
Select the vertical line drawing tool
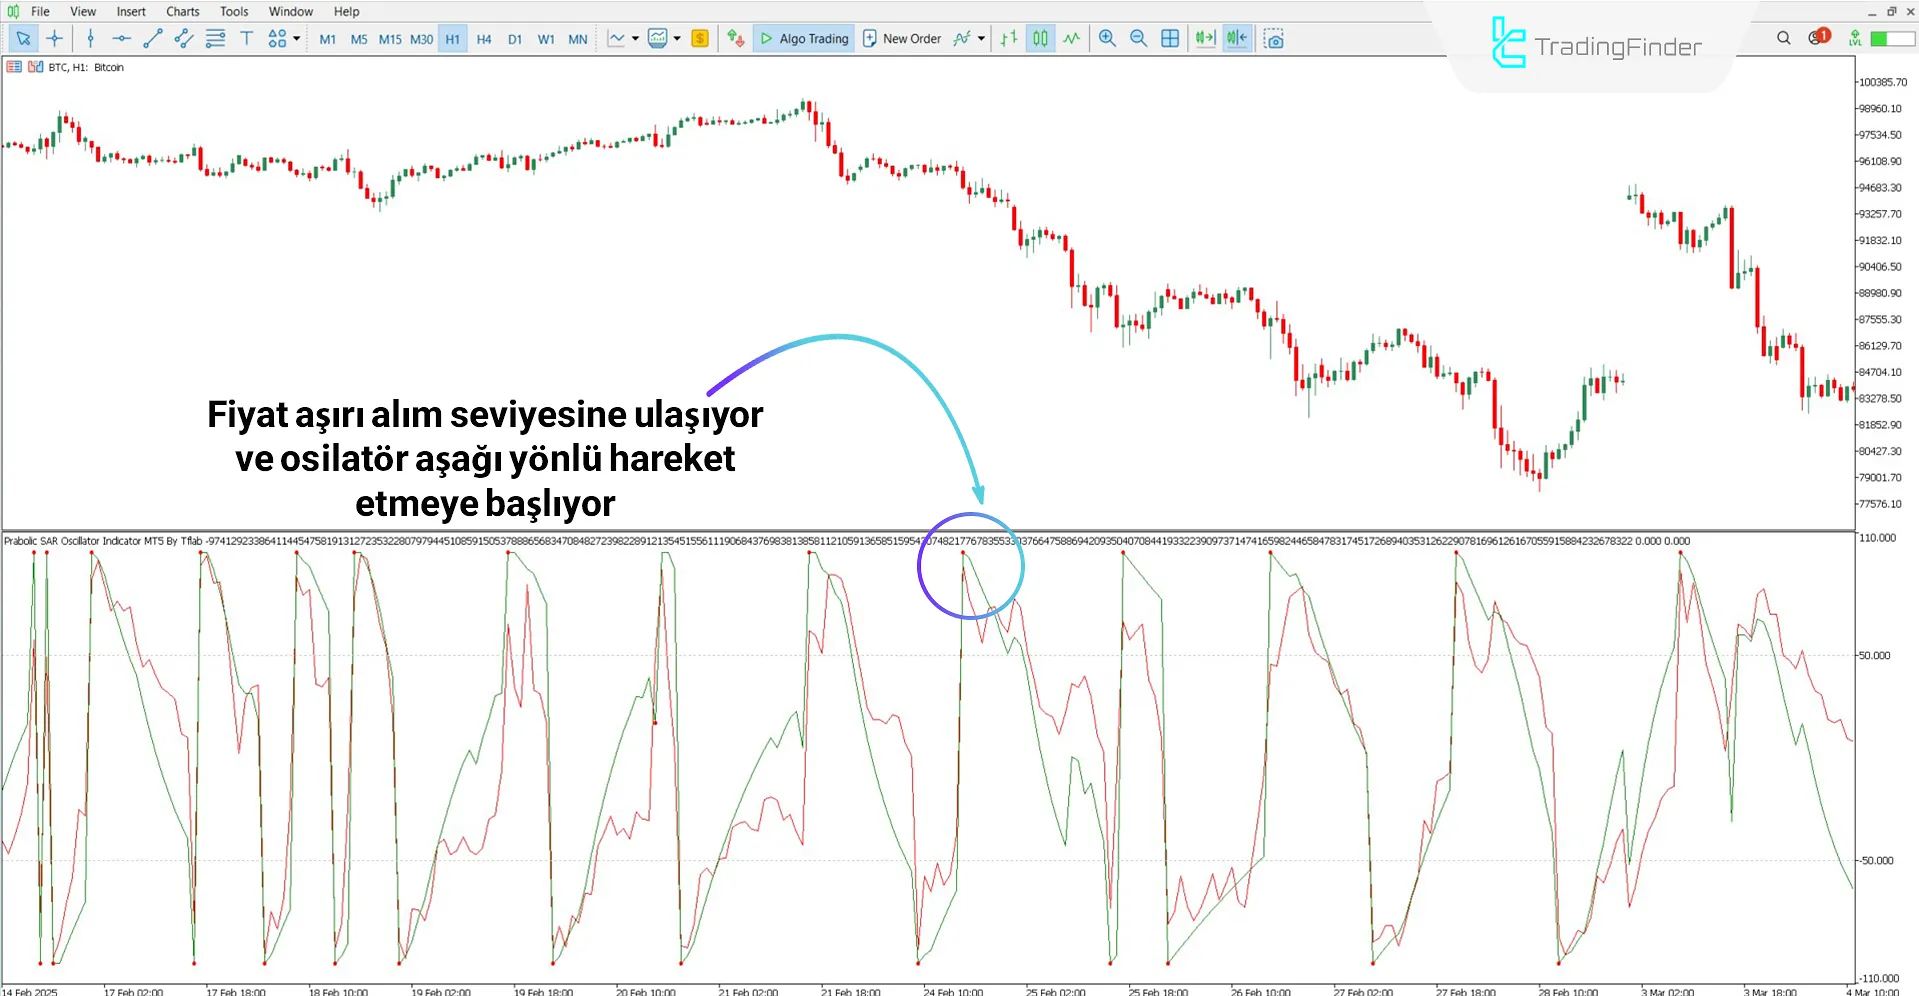pos(90,39)
